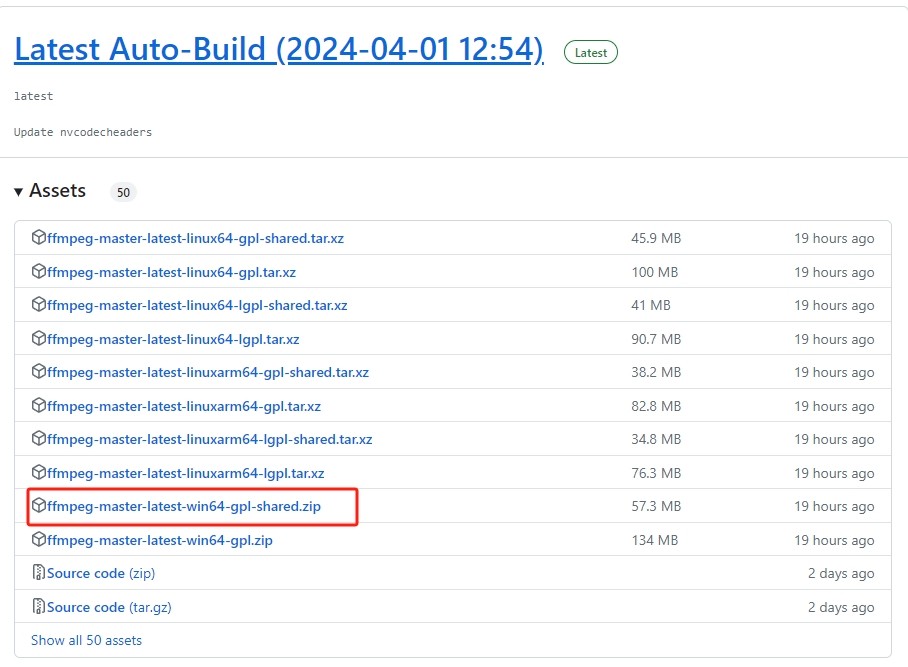Click zip file icon beside Source code (zip)
This screenshot has width=908, height=667.
38,573
